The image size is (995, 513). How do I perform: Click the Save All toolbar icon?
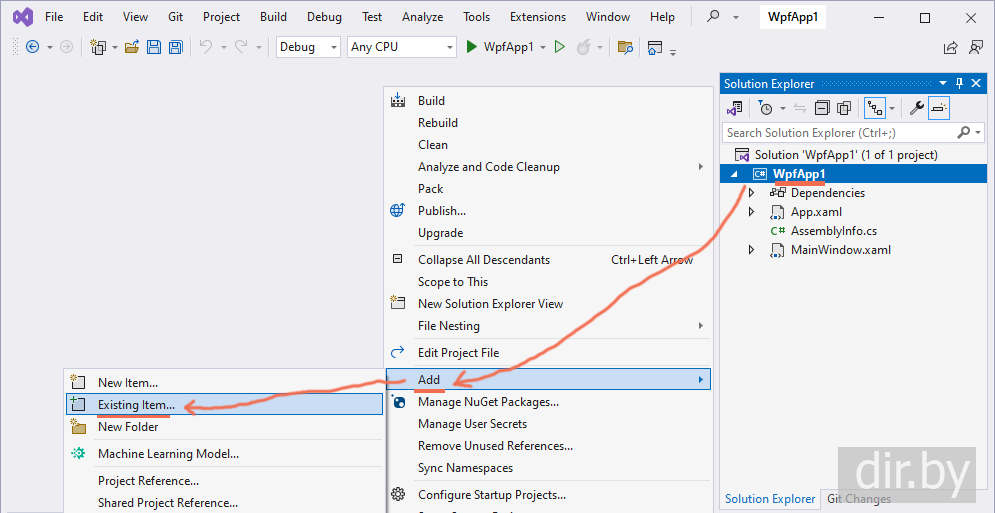(175, 47)
